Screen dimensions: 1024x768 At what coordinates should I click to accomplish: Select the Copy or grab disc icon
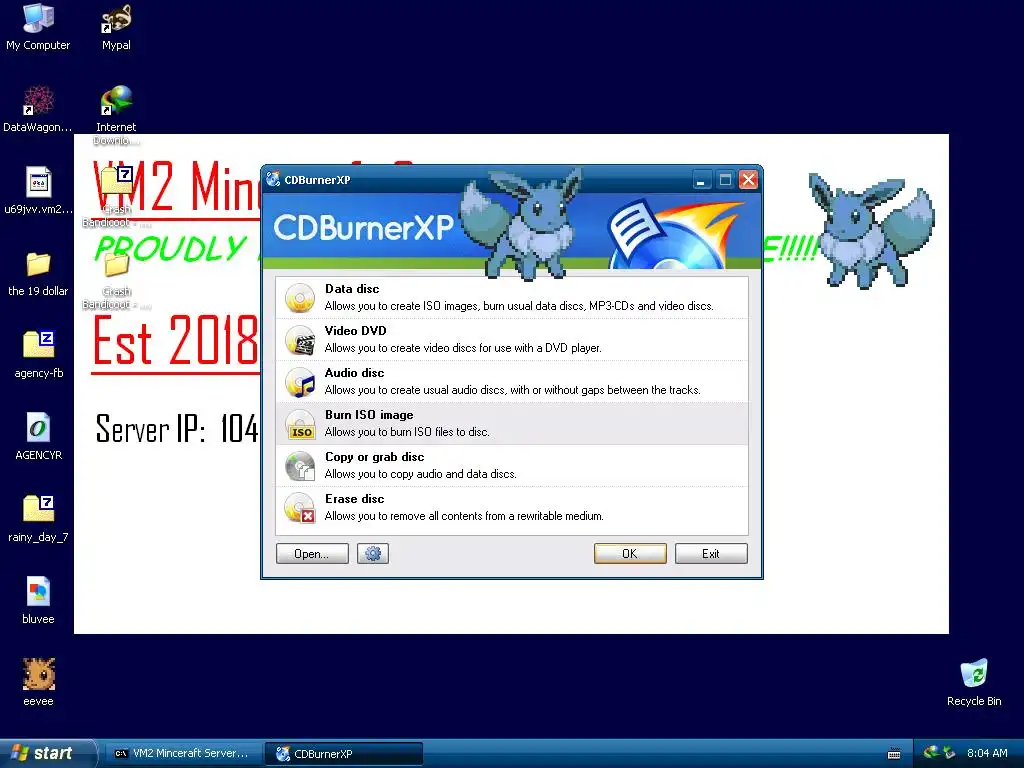(300, 466)
